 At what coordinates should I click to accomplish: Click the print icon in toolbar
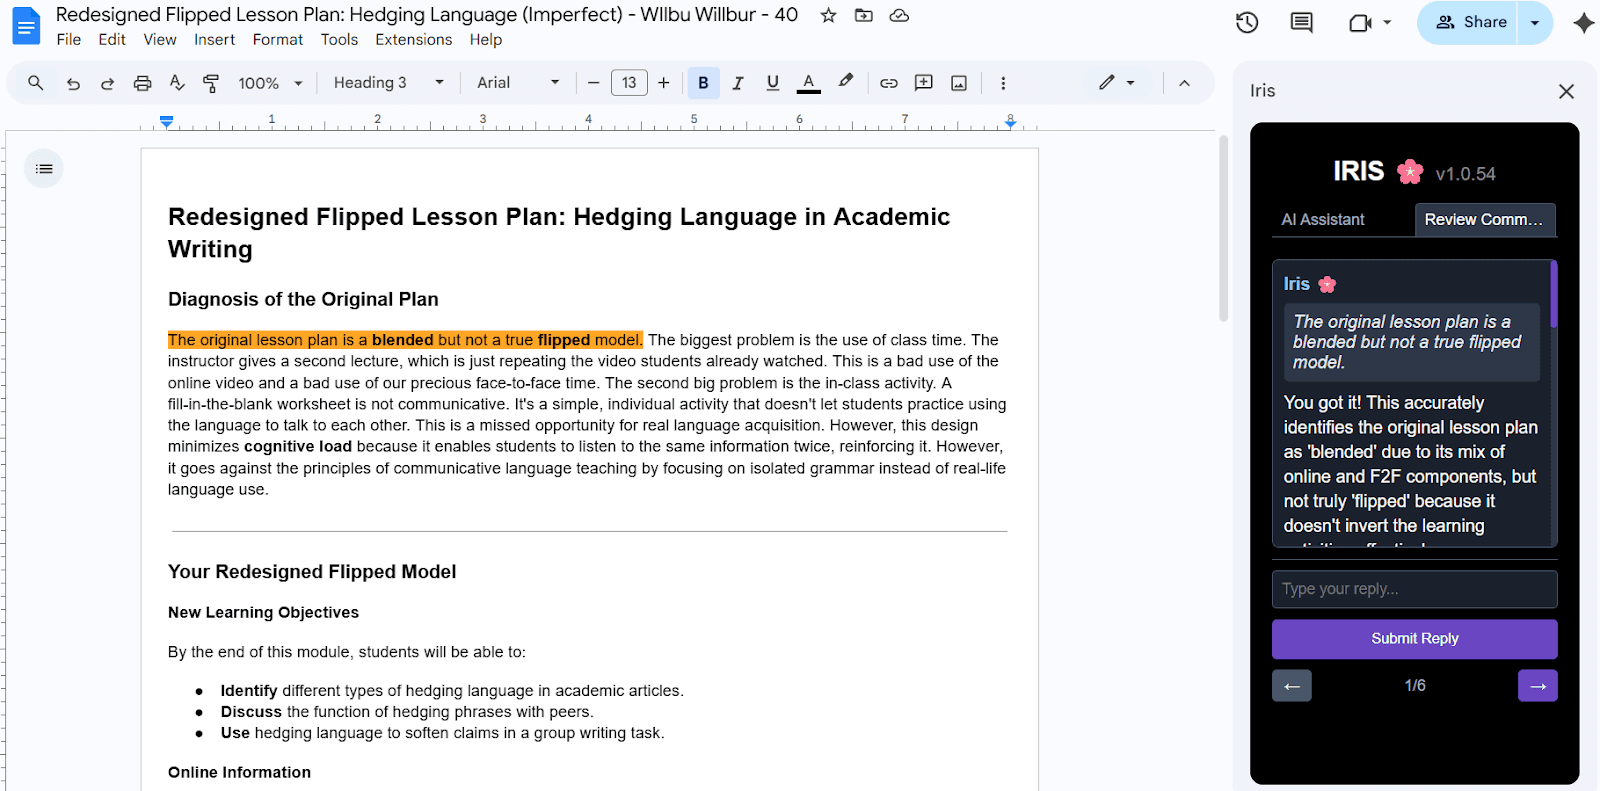pyautogui.click(x=142, y=83)
